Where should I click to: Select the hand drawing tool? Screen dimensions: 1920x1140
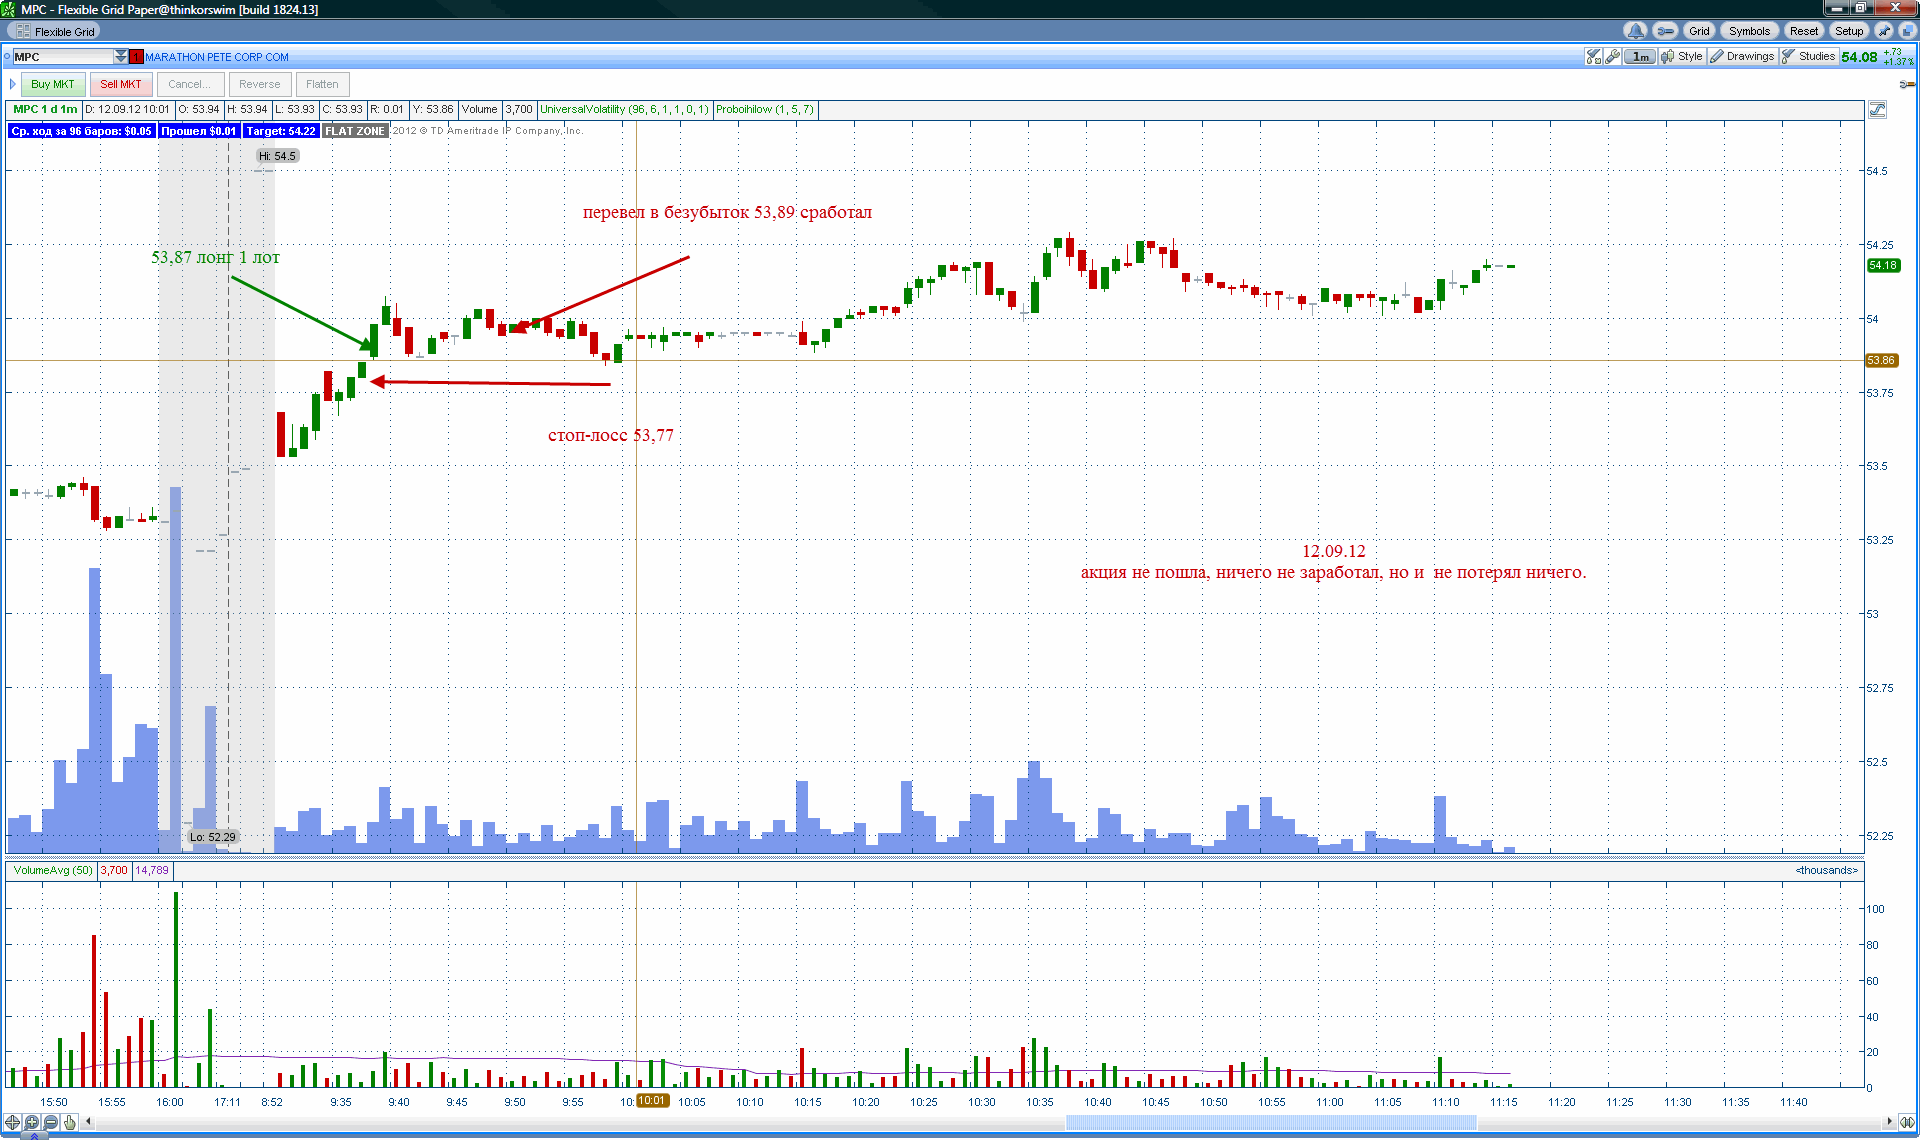click(70, 1122)
